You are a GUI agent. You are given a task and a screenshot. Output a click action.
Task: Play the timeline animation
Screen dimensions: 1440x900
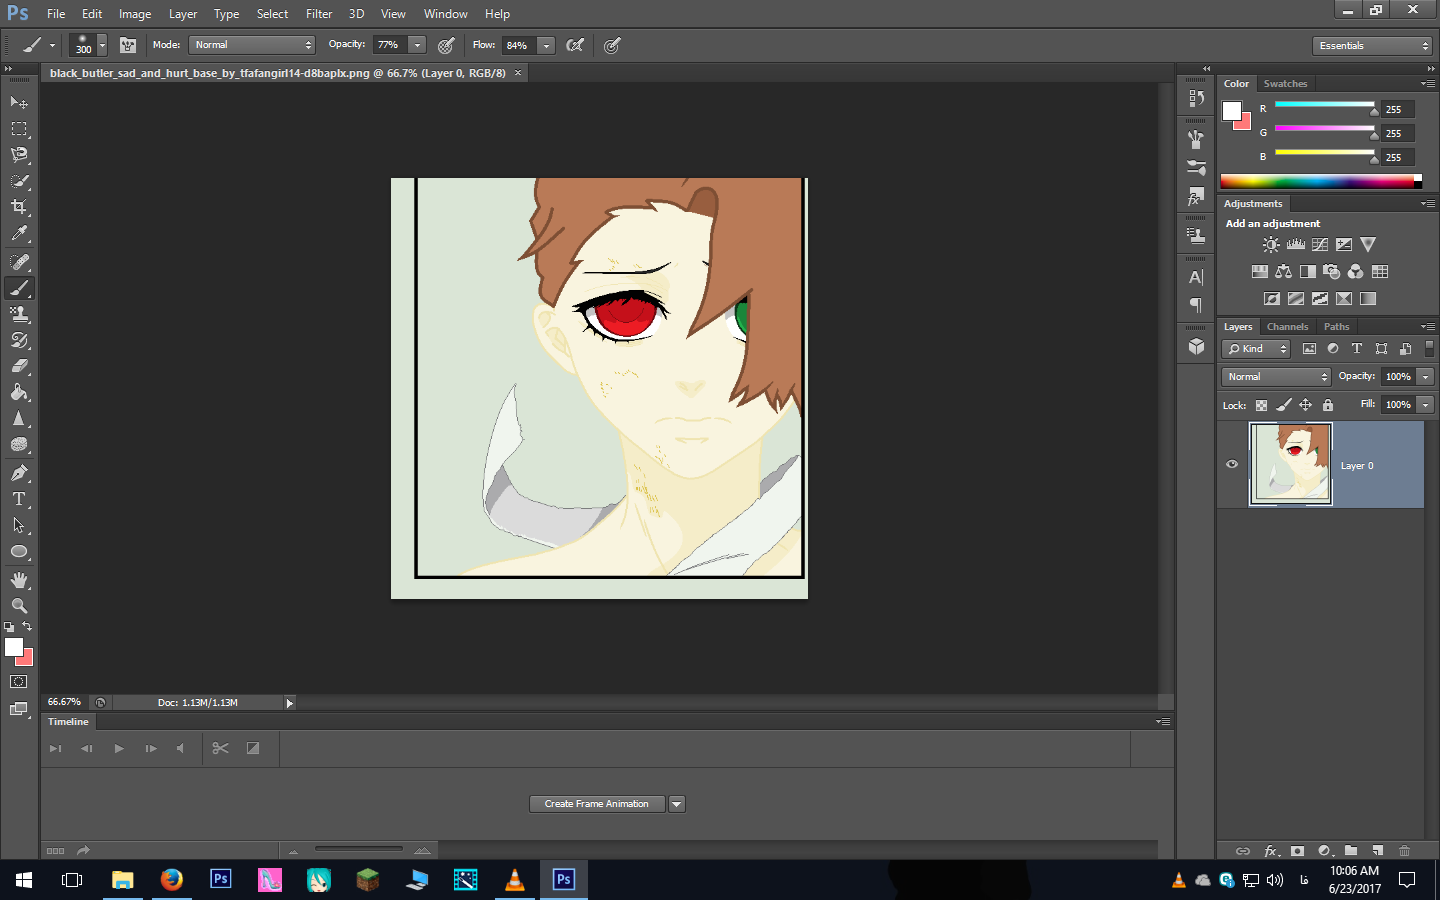tap(119, 748)
